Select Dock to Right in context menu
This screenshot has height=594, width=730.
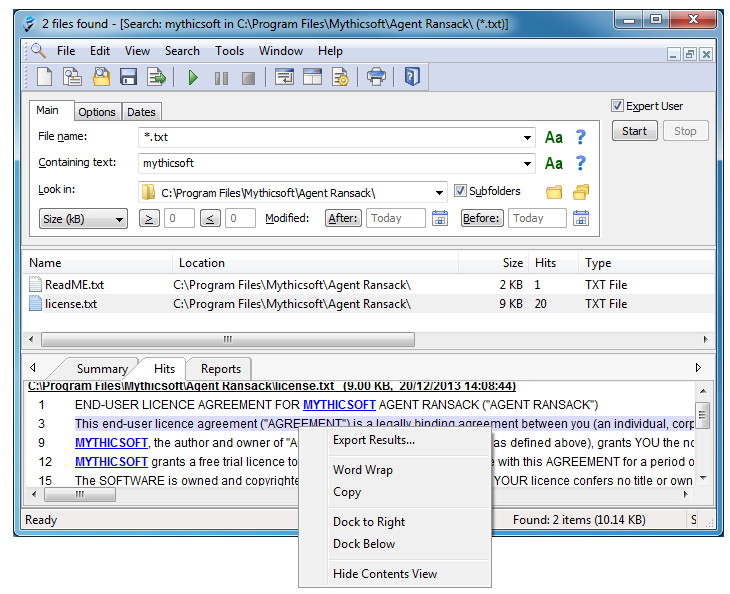(369, 522)
